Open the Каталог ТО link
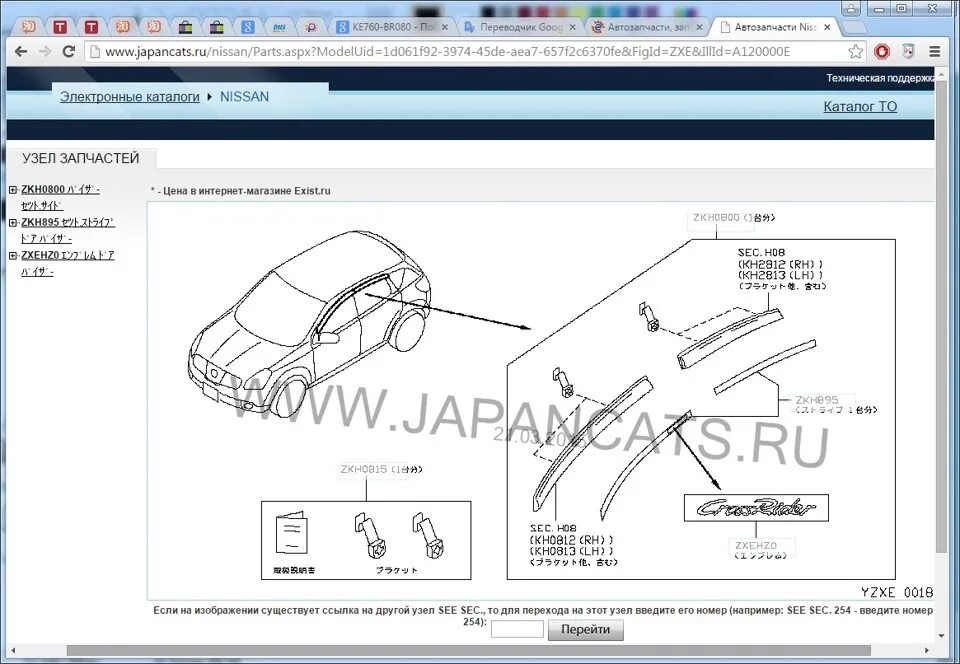 click(860, 106)
